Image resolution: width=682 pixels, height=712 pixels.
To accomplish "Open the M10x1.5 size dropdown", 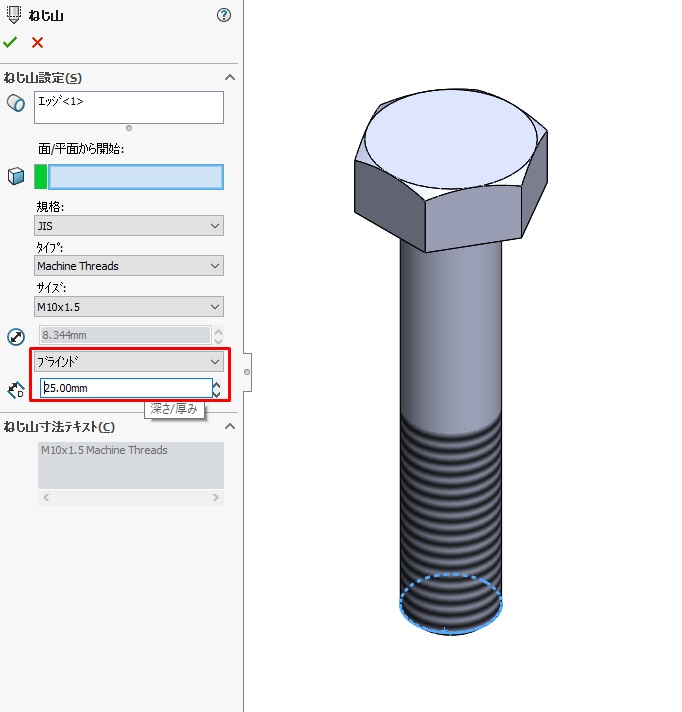I will (x=128, y=307).
